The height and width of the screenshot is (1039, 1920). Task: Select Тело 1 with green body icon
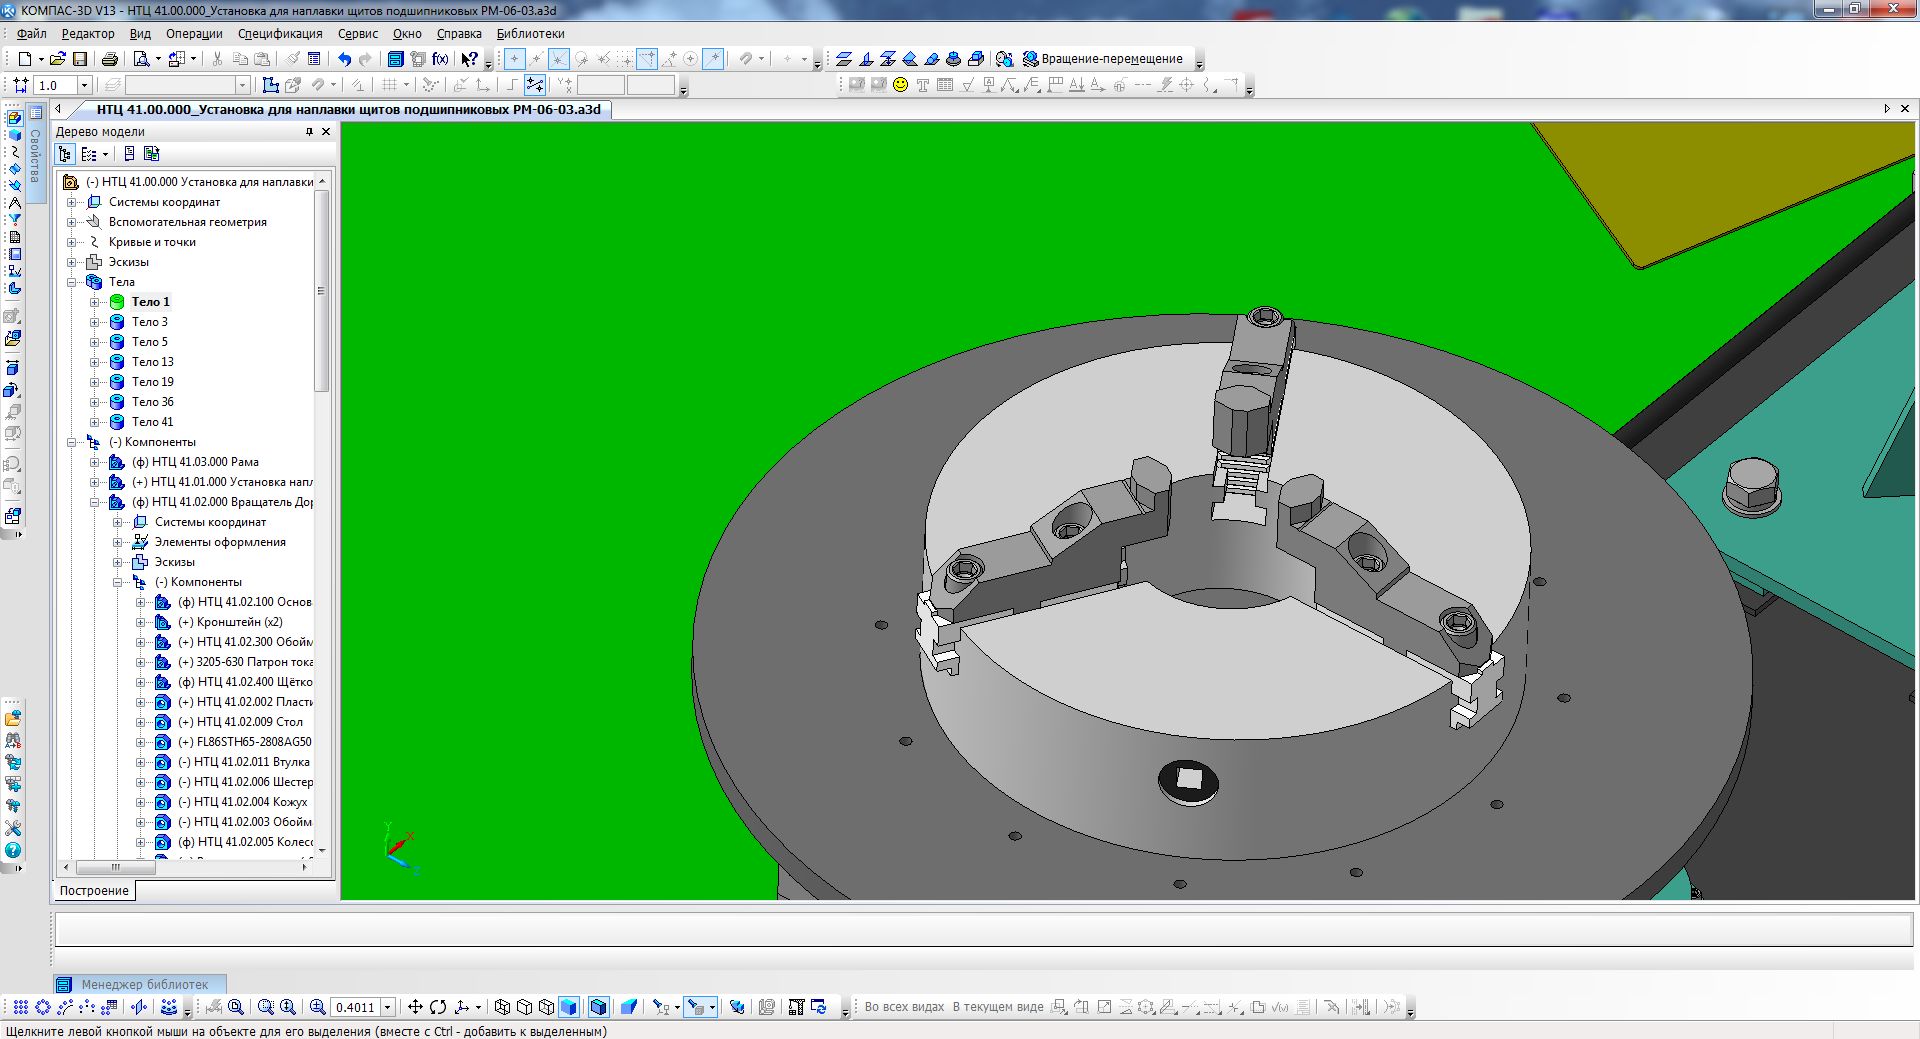150,302
